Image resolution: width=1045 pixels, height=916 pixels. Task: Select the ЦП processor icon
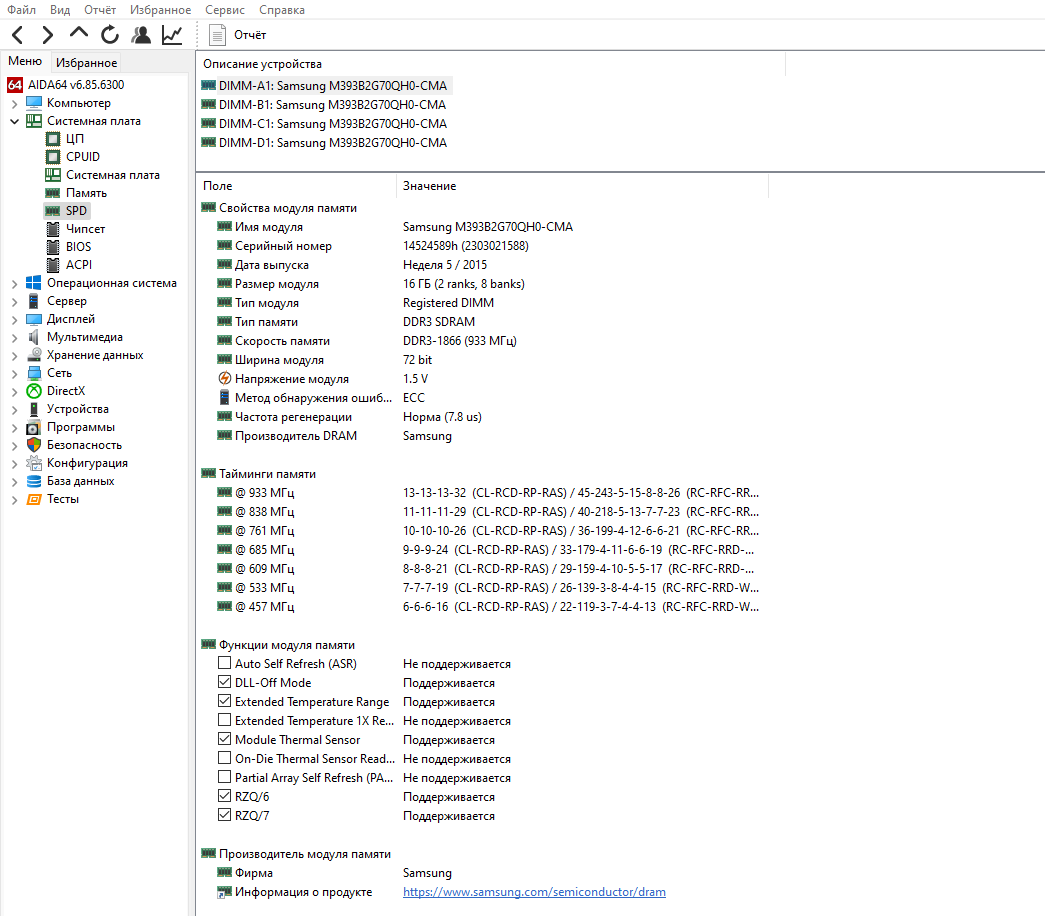tap(53, 139)
